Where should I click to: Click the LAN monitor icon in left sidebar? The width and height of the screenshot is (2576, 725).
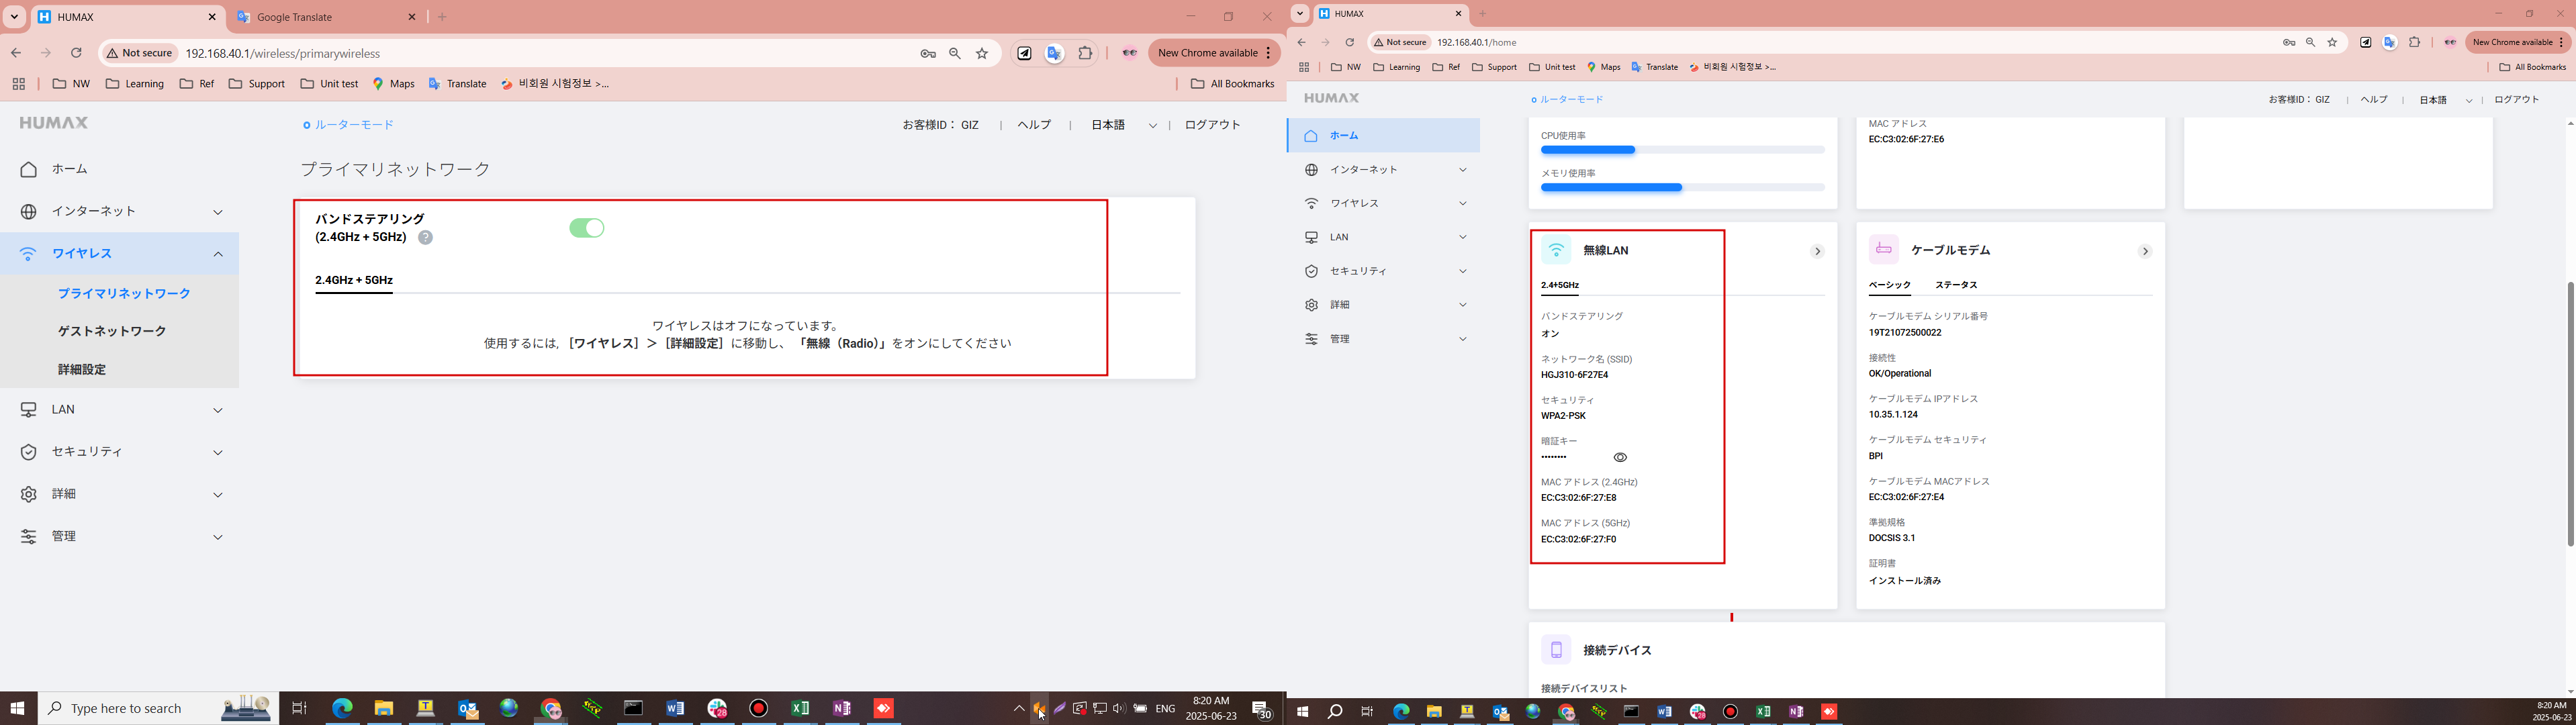[29, 410]
